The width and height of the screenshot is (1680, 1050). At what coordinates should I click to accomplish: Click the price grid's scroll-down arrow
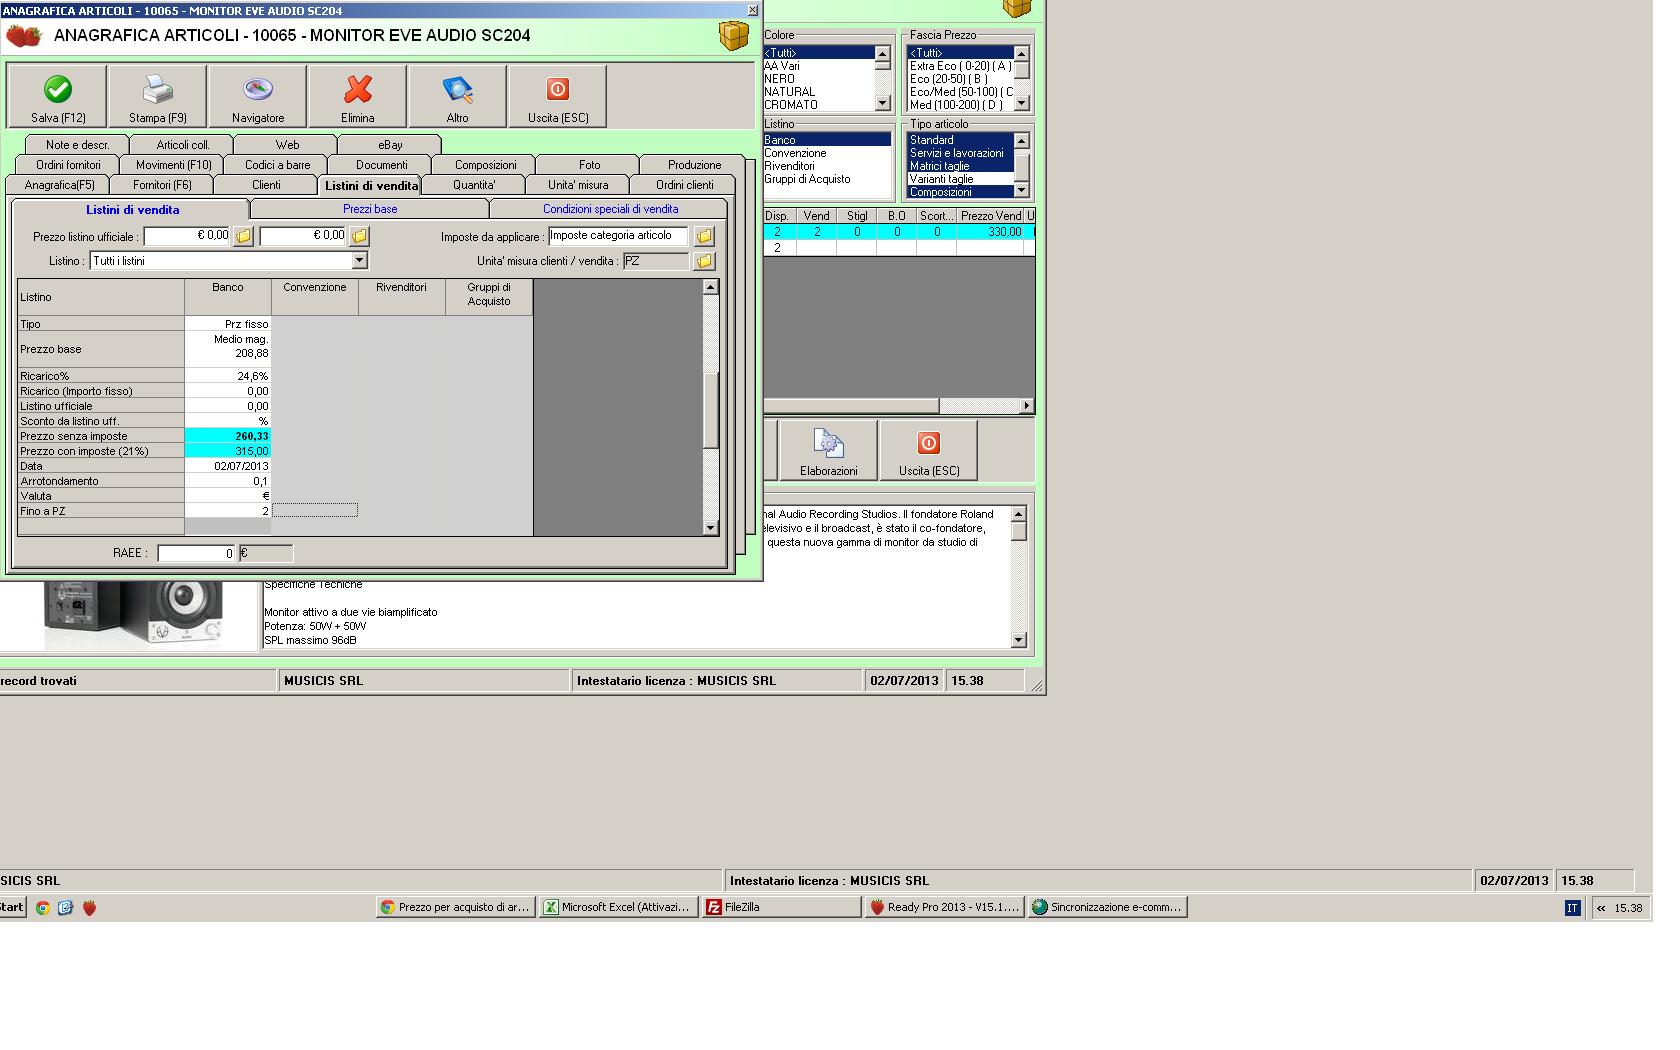click(x=711, y=528)
